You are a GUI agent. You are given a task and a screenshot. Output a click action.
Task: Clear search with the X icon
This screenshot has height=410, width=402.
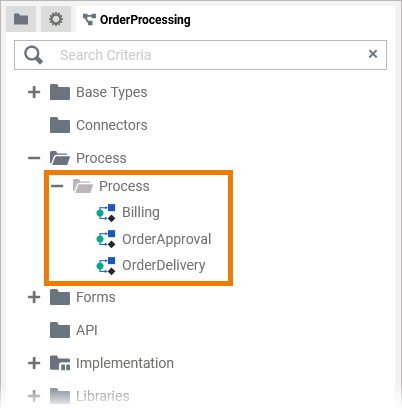click(373, 54)
